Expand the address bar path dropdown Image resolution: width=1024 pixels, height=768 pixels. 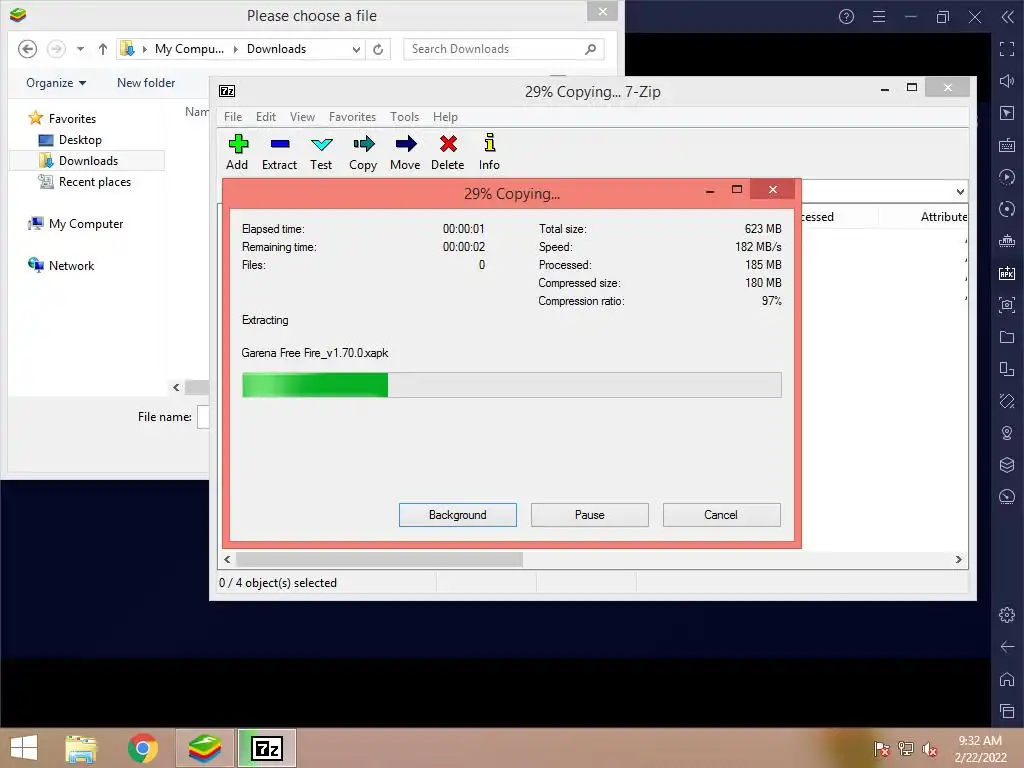coord(356,49)
